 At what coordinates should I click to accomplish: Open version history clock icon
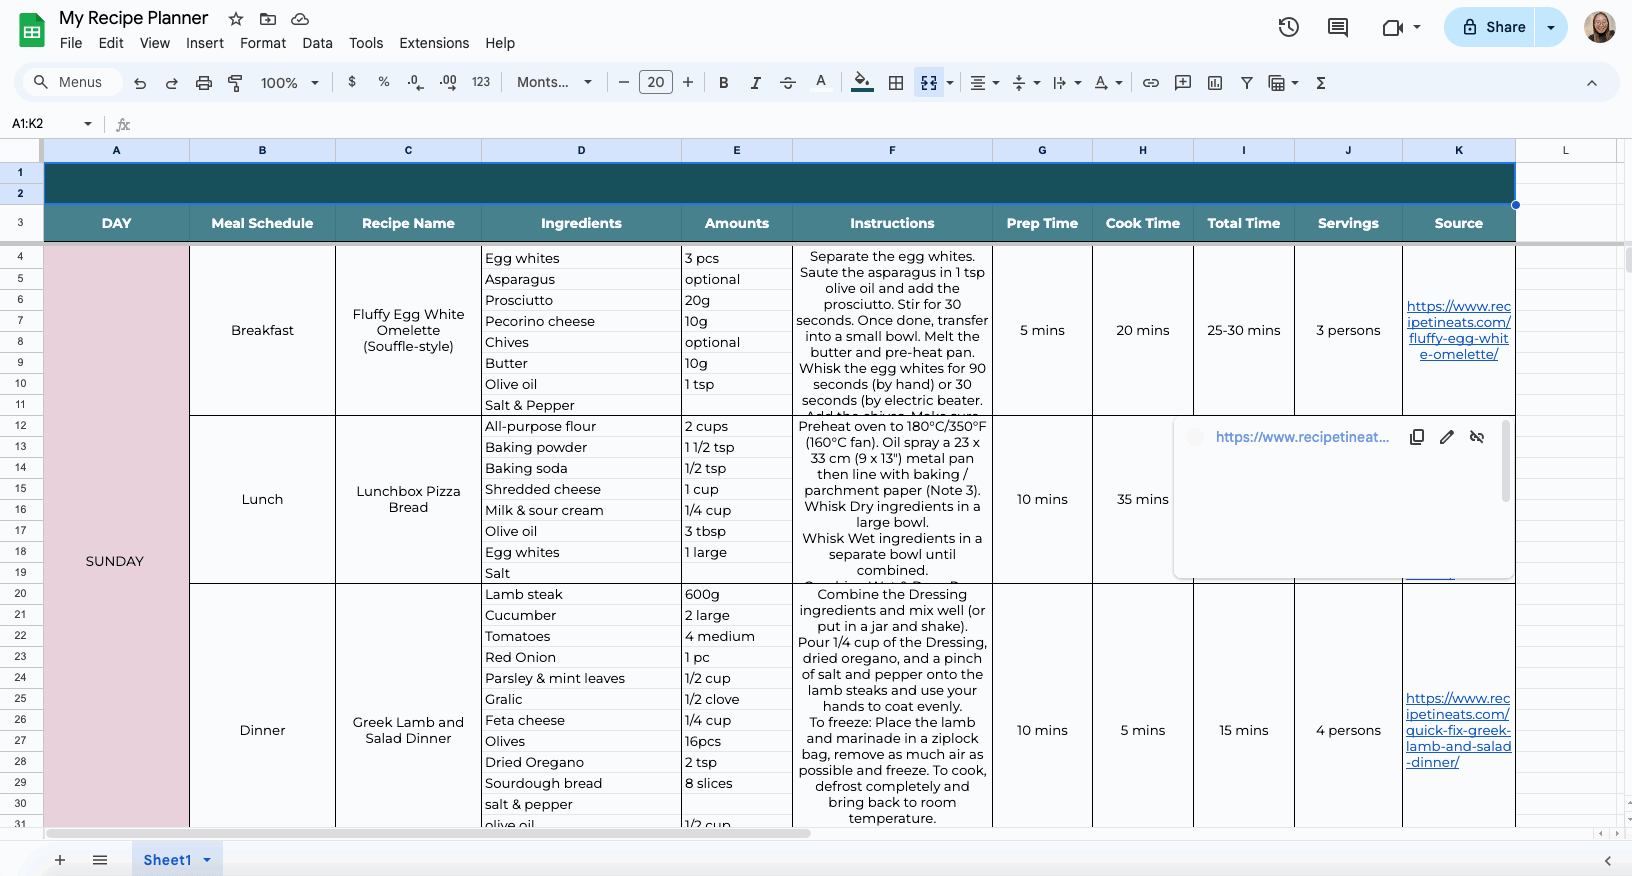tap(1289, 27)
